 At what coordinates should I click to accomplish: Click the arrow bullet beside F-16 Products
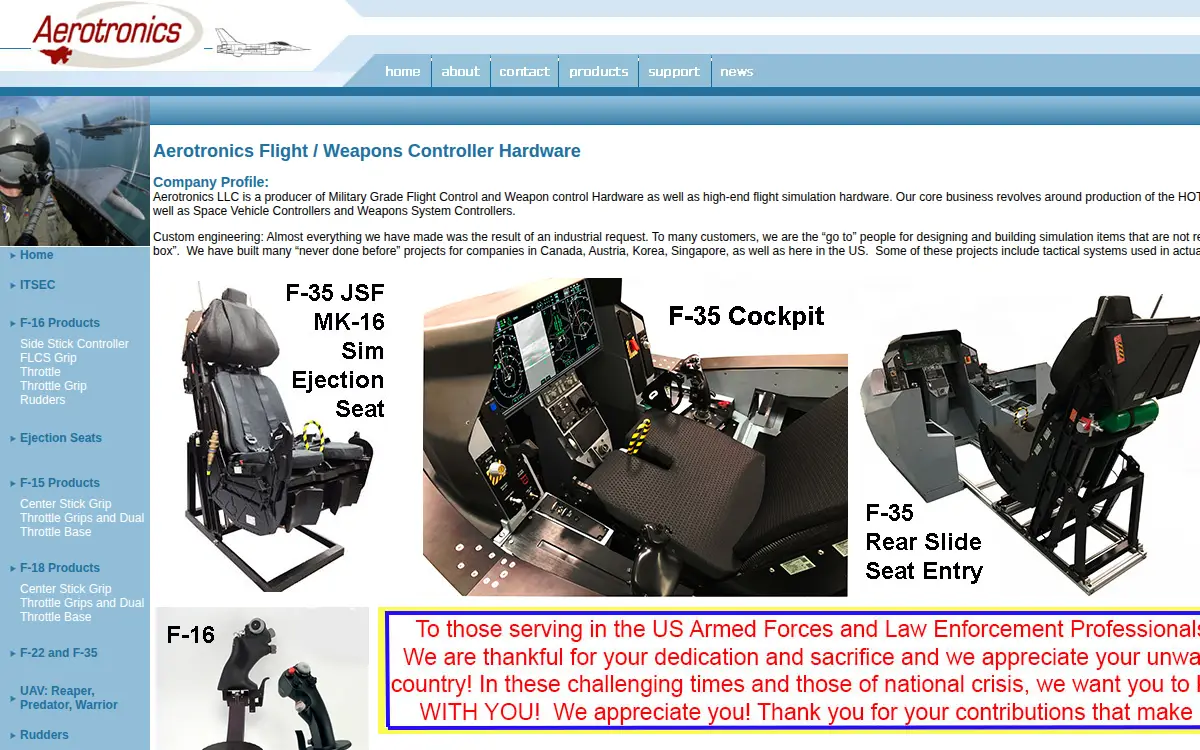click(x=13, y=324)
